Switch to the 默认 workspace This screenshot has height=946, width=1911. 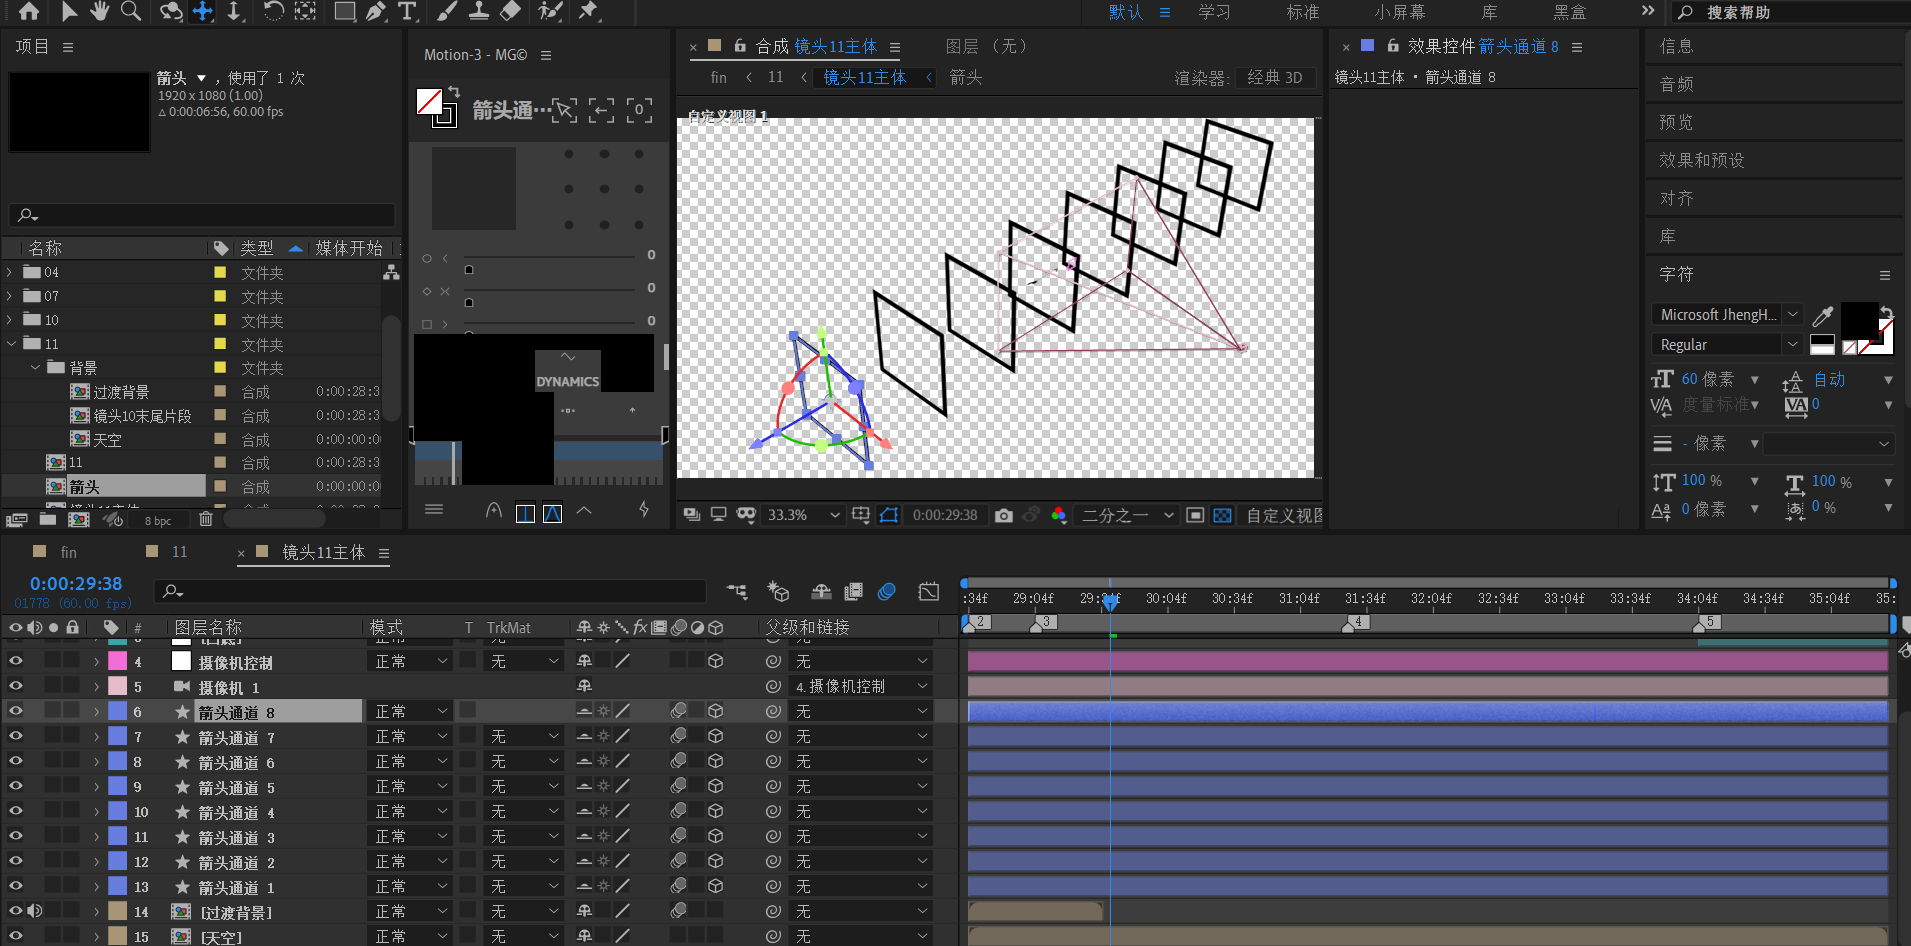[x=1126, y=12]
